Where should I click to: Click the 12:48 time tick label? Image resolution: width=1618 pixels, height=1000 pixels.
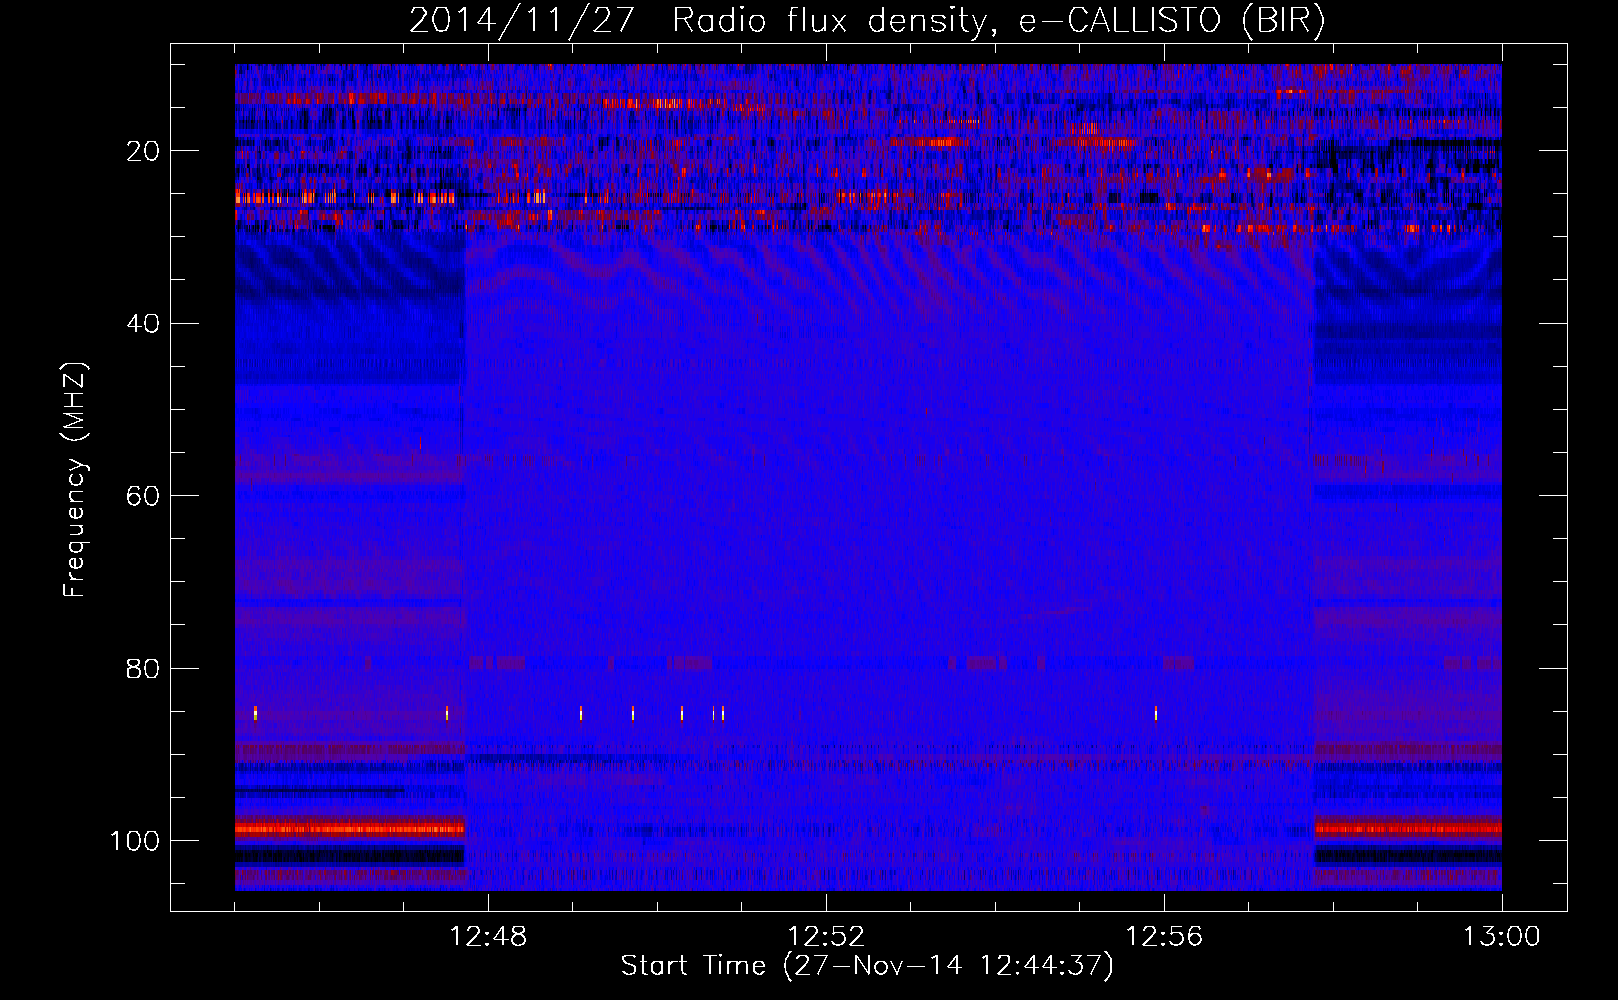tap(488, 937)
